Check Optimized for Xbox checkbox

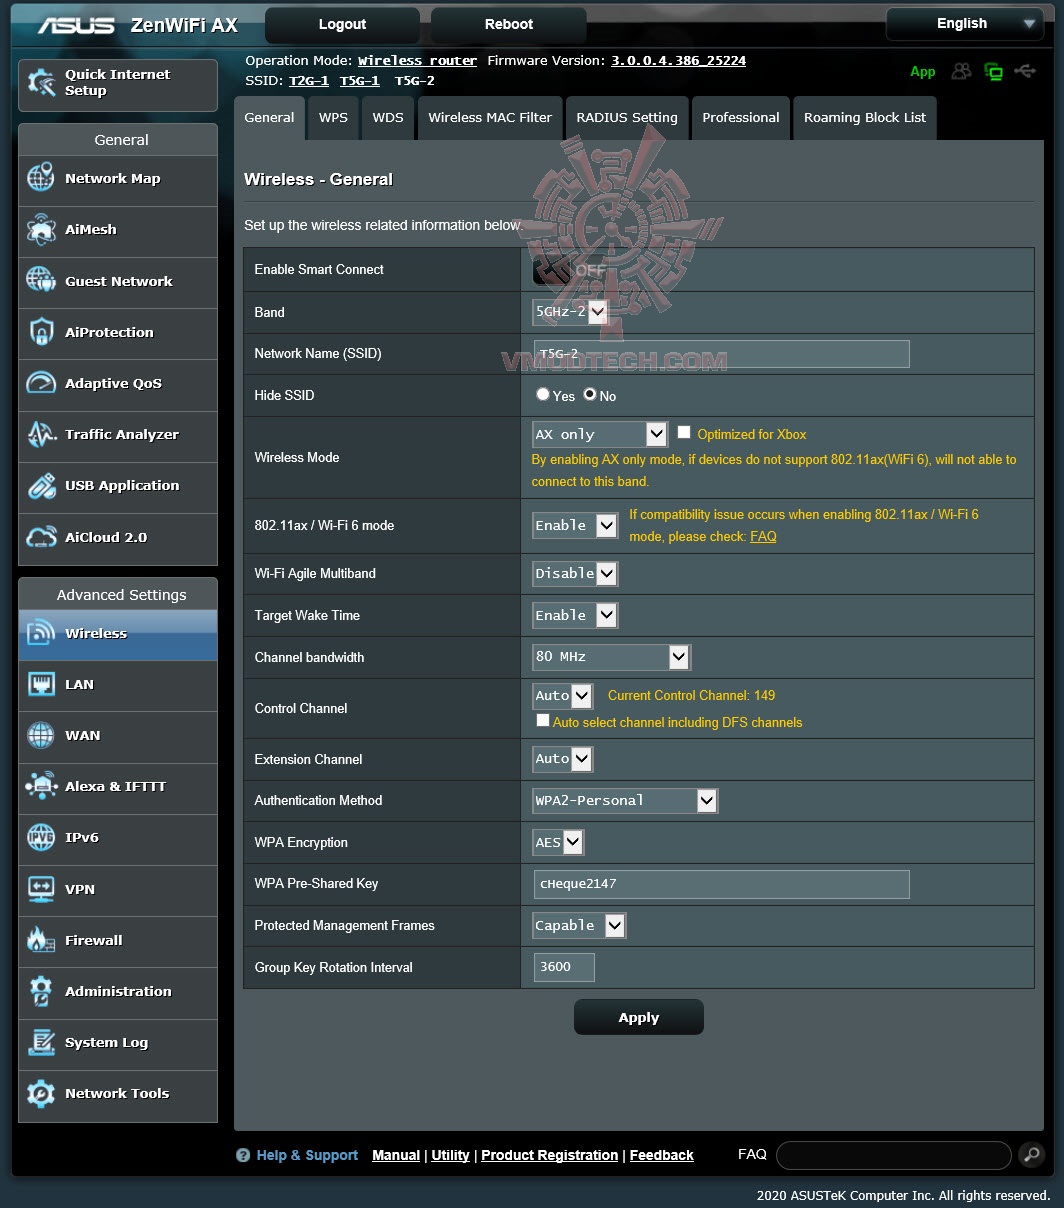(x=684, y=433)
